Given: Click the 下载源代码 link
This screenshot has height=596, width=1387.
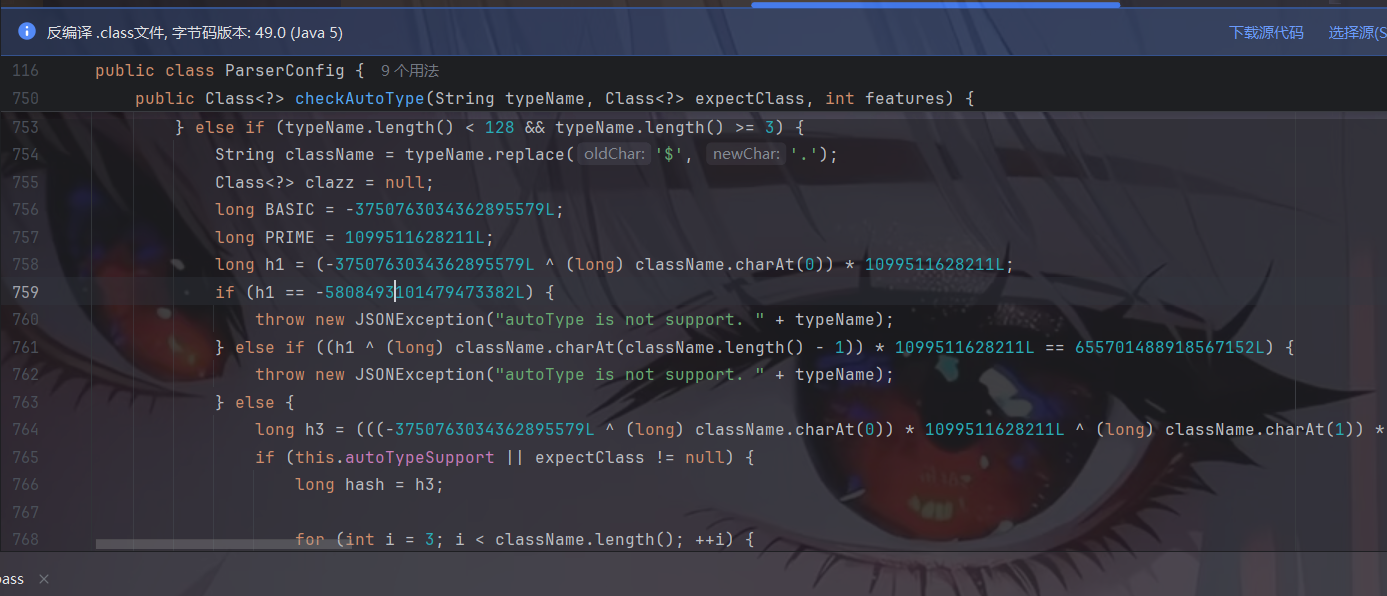Looking at the screenshot, I should (1266, 32).
